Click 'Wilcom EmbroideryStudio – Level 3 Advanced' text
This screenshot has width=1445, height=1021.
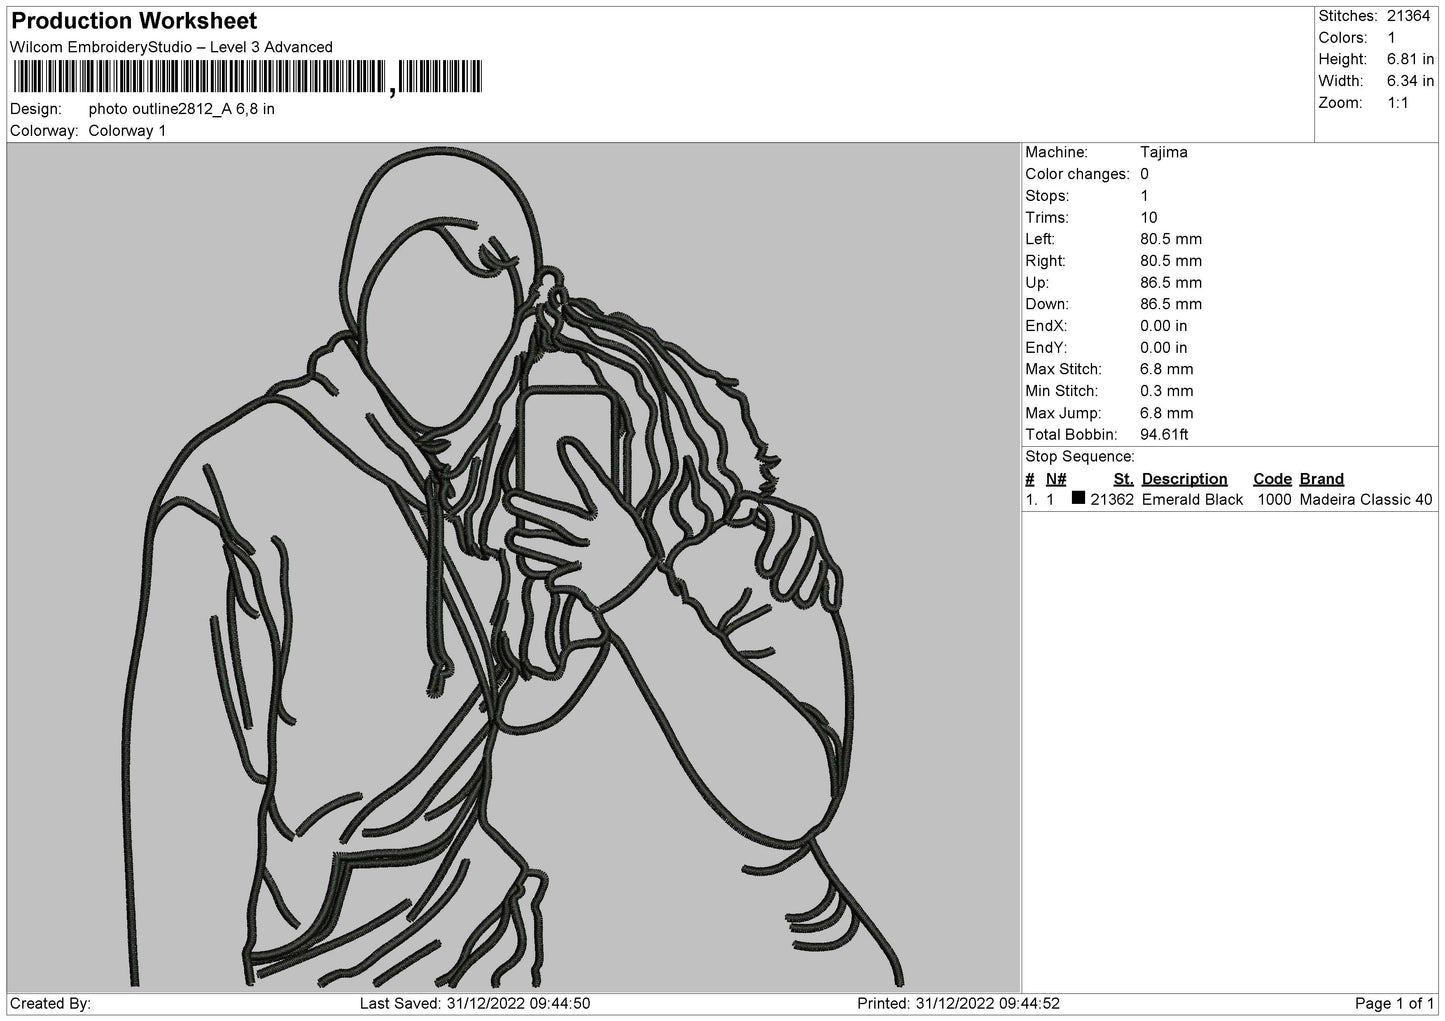tap(171, 47)
